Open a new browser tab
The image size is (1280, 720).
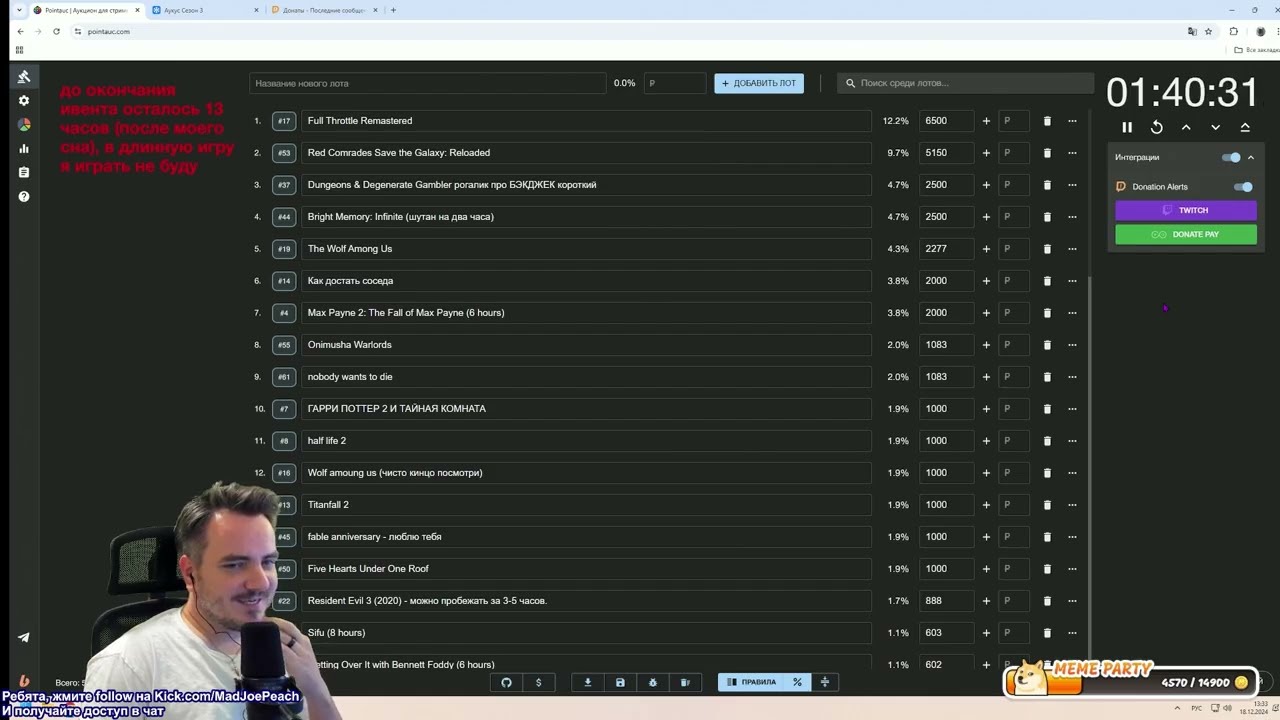pos(393,10)
